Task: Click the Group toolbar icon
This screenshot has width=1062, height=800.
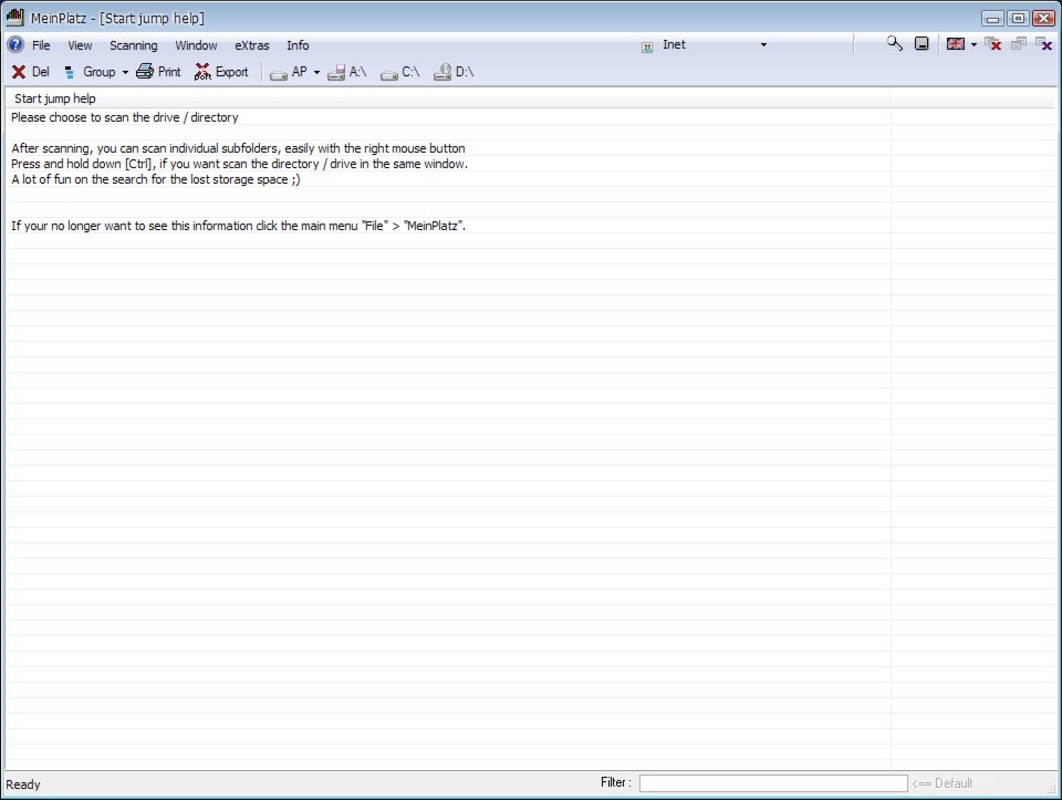Action: tap(69, 72)
